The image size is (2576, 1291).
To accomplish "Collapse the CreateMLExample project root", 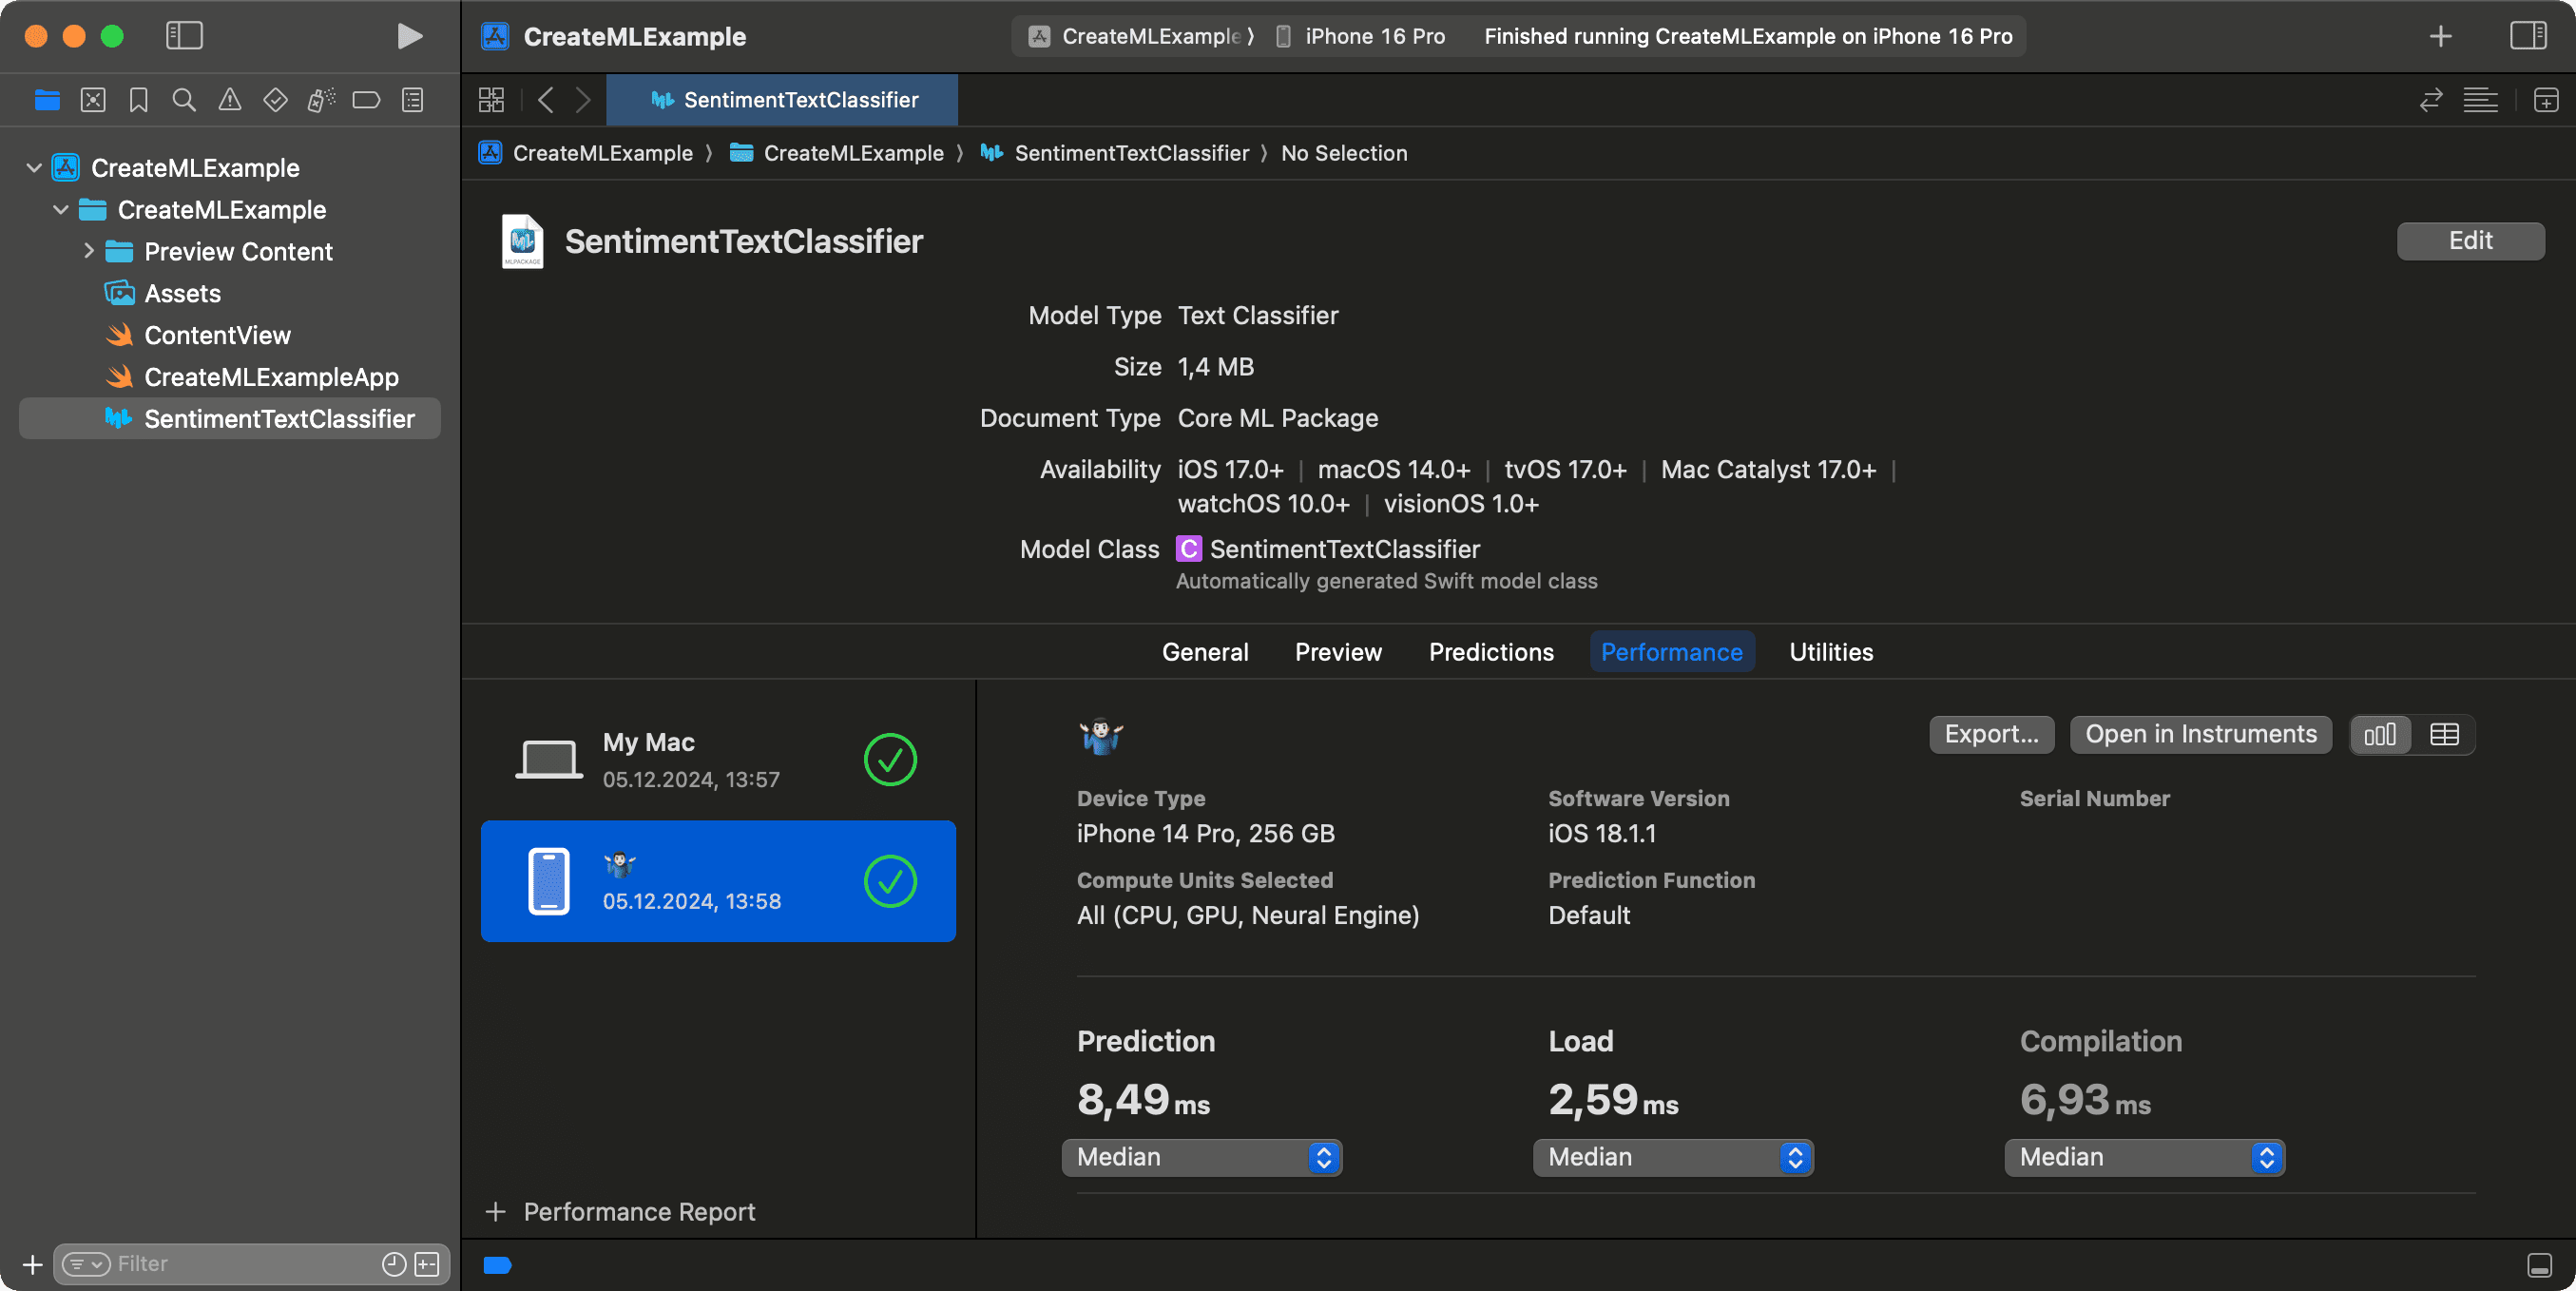I will click(34, 168).
